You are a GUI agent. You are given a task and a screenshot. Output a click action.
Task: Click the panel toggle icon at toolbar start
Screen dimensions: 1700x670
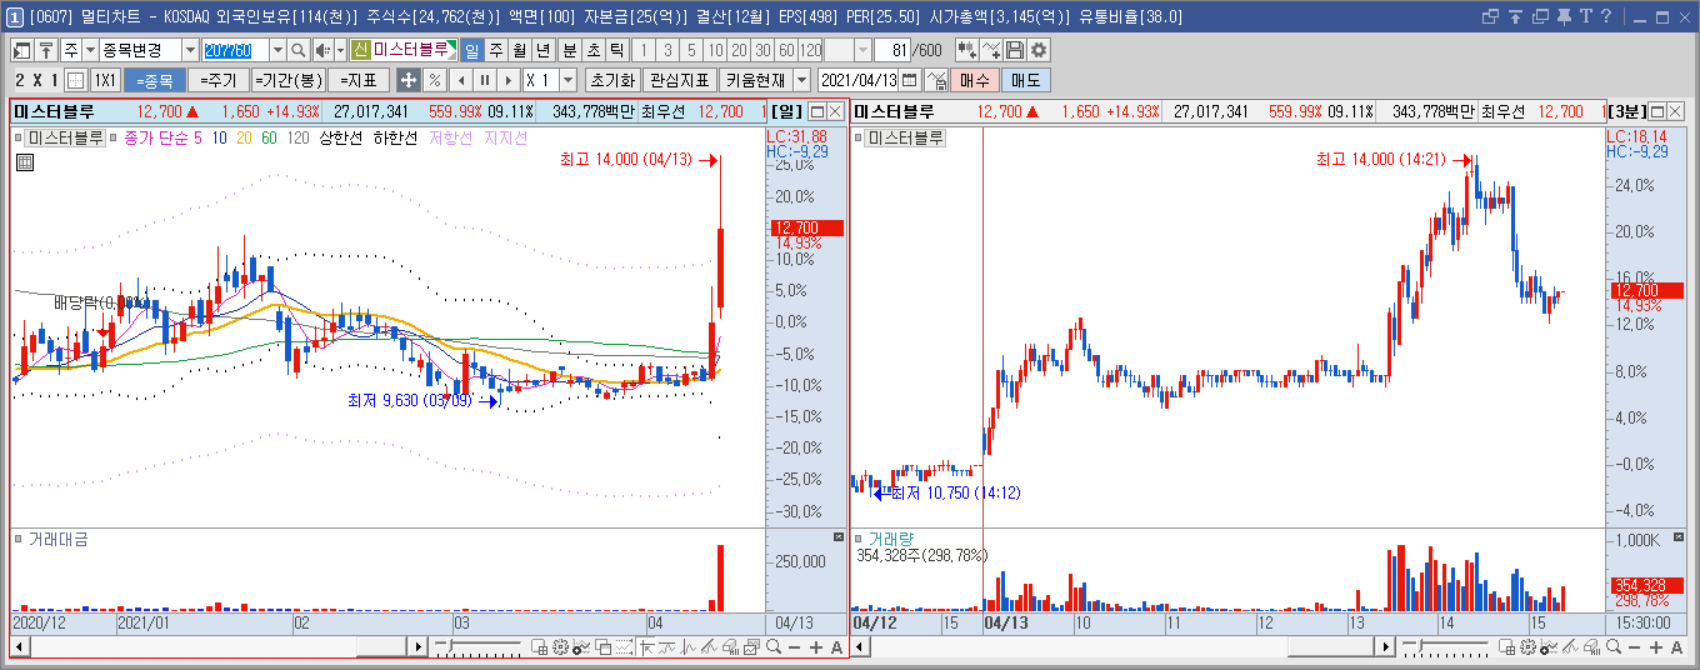click(22, 50)
